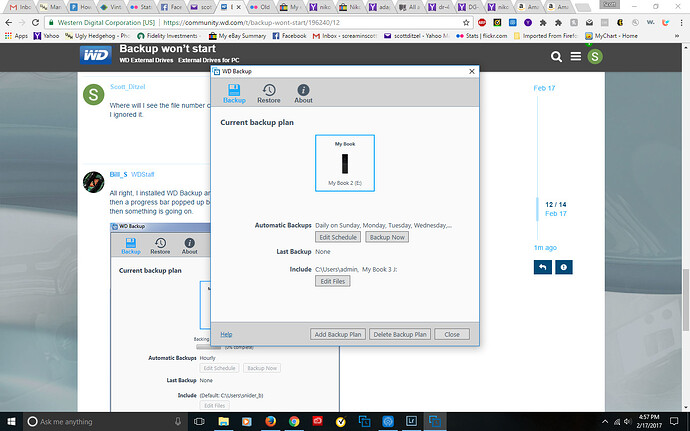690x431 pixels.
Task: Click the notification exclamation button in timeline
Action: [564, 267]
